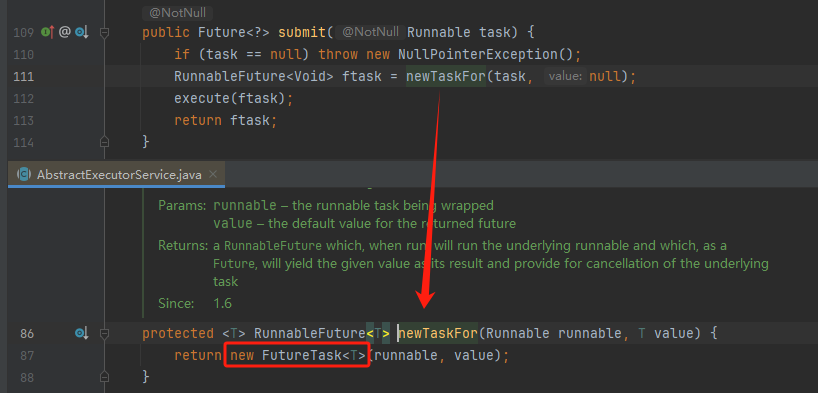818x393 pixels.
Task: Click the blue overridden-method gutter icon on line 86
Action: 81,333
